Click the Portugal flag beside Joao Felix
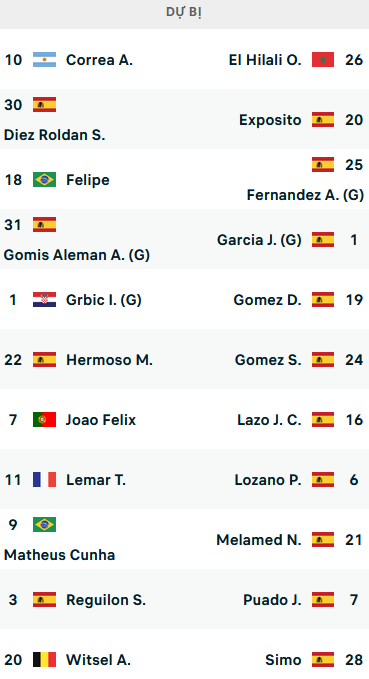The image size is (369, 679). click(44, 420)
